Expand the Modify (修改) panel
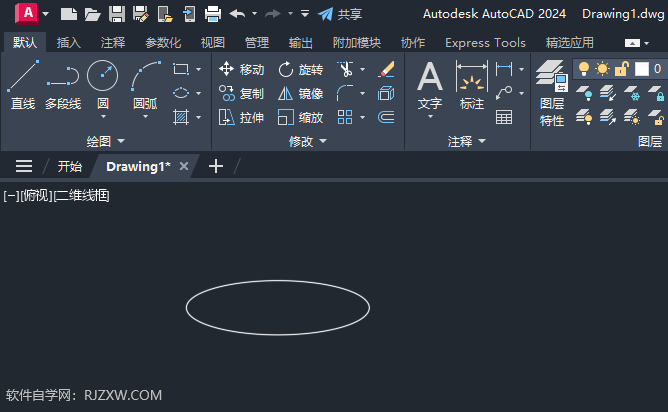 [x=308, y=141]
